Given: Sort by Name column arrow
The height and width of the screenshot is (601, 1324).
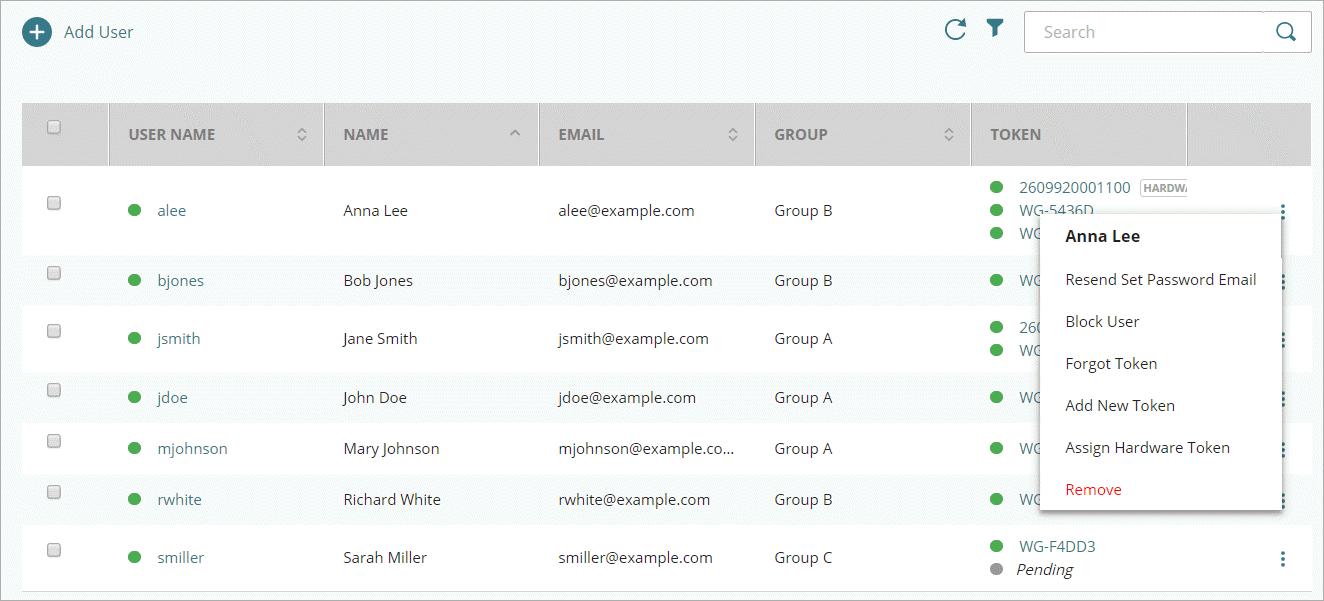Looking at the screenshot, I should coord(515,133).
